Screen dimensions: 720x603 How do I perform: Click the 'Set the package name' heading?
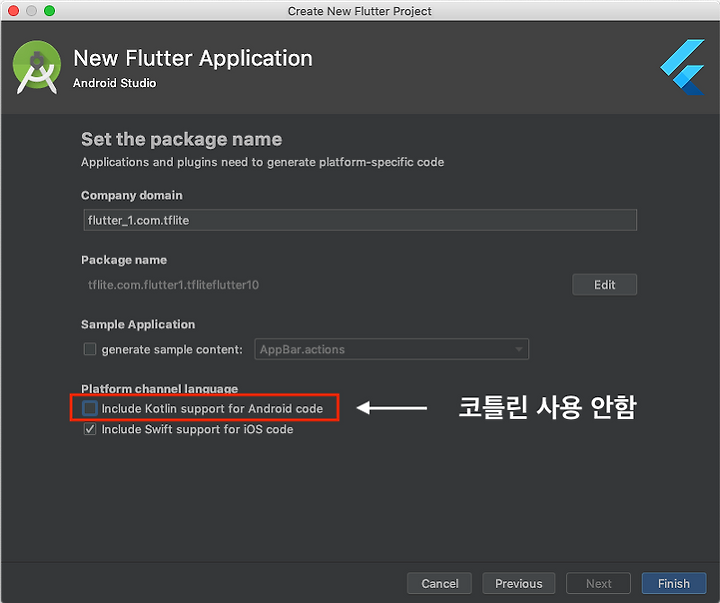[x=181, y=139]
